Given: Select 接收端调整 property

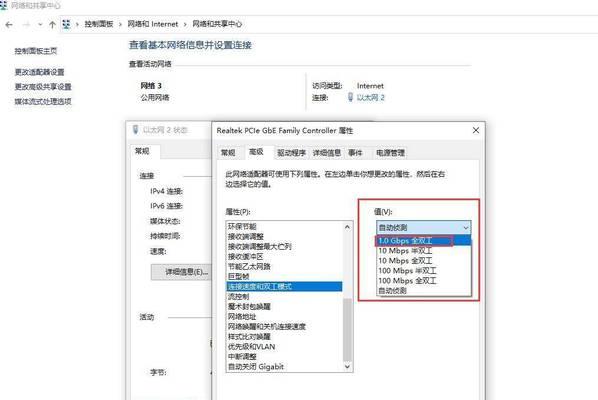Looking at the screenshot, I should (284, 236).
